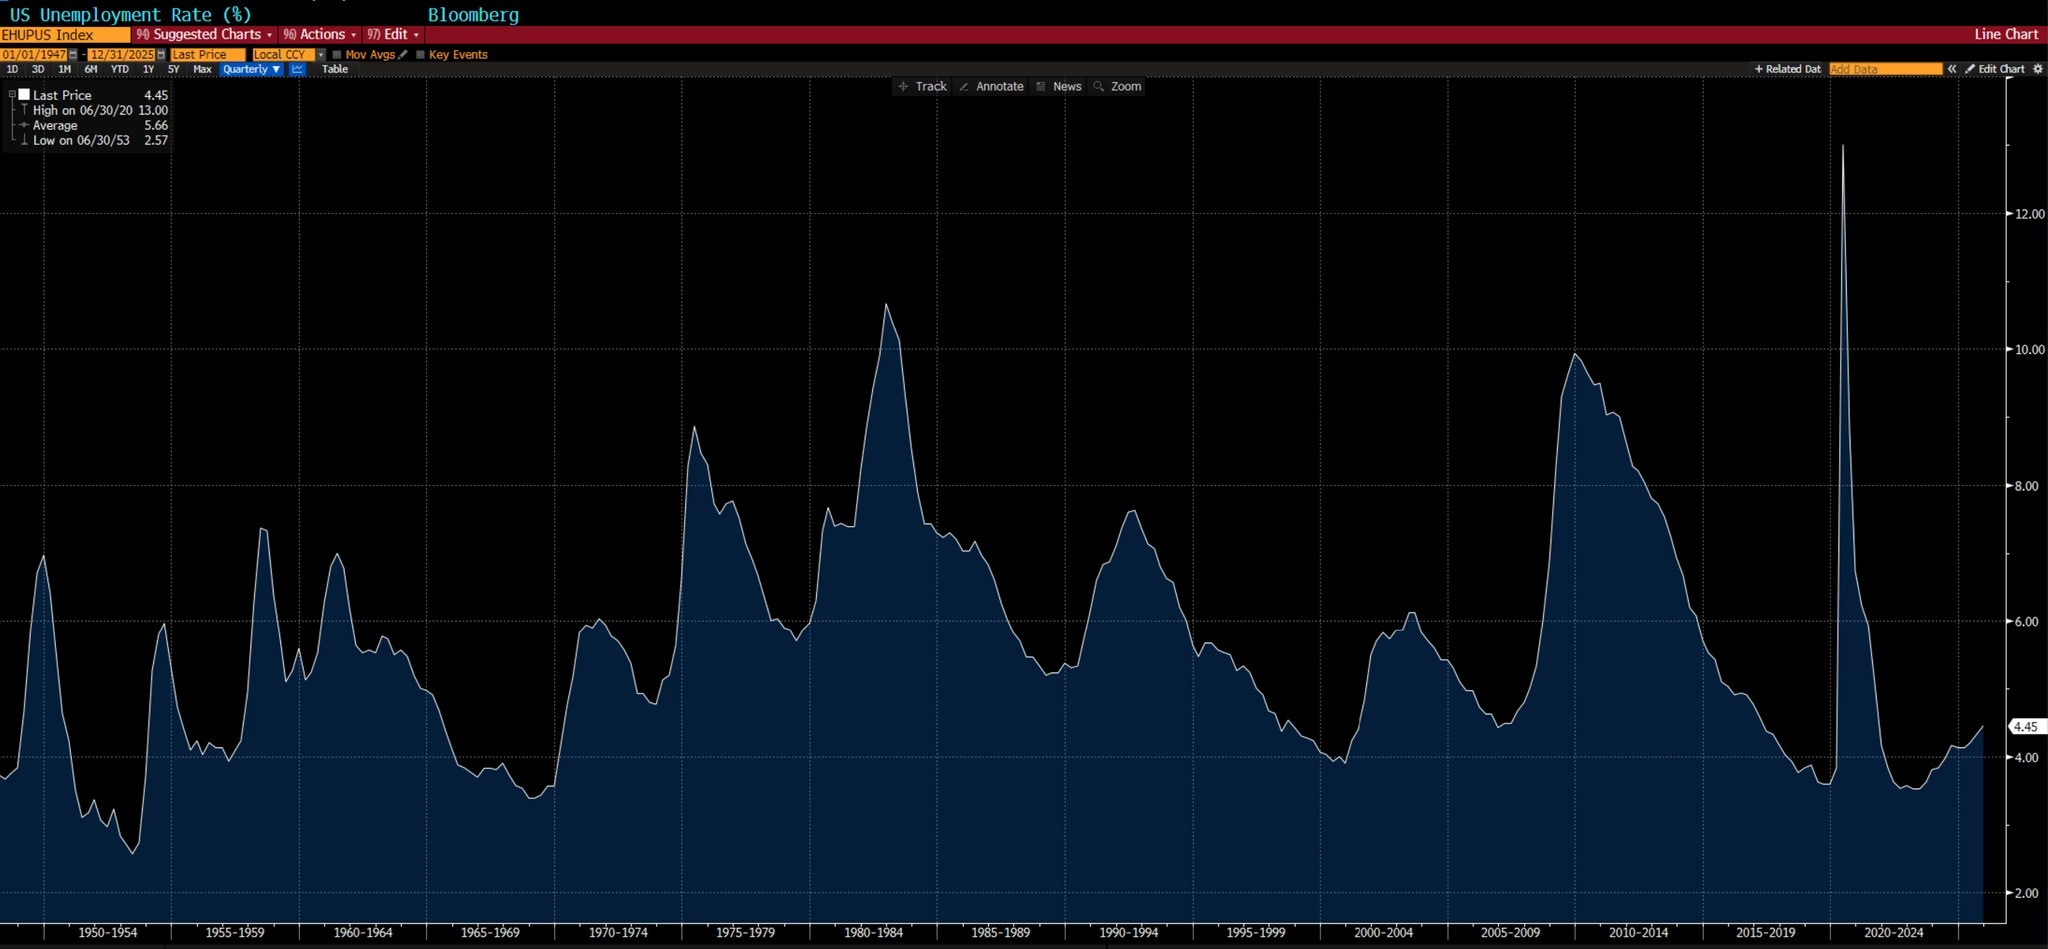Click the line chart type icon
The width and height of the screenshot is (2048, 949).
pos(297,69)
